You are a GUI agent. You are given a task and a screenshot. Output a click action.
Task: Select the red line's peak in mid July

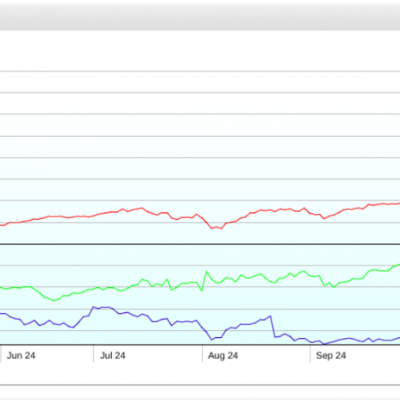point(142,208)
